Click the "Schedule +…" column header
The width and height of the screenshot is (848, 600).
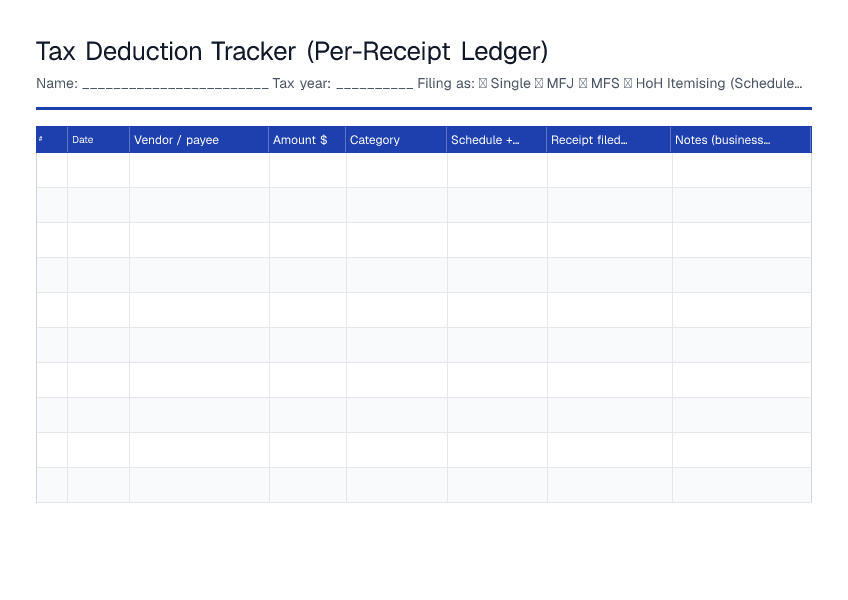point(496,140)
